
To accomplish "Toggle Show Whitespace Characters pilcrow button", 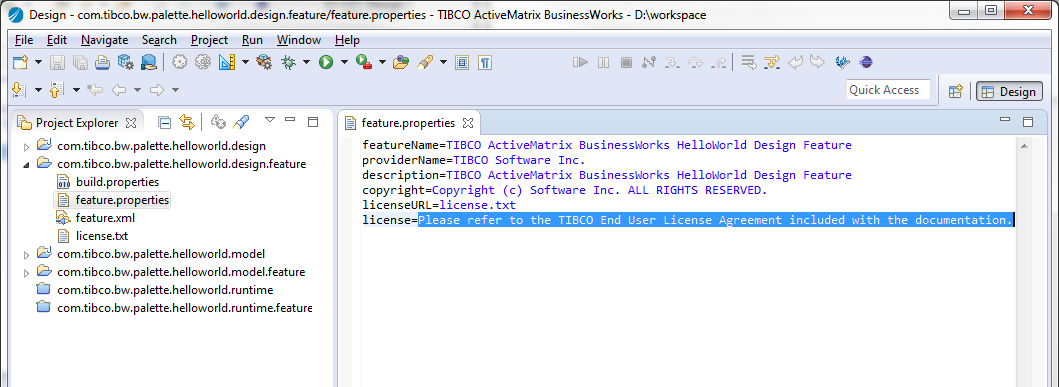I will pyautogui.click(x=484, y=63).
